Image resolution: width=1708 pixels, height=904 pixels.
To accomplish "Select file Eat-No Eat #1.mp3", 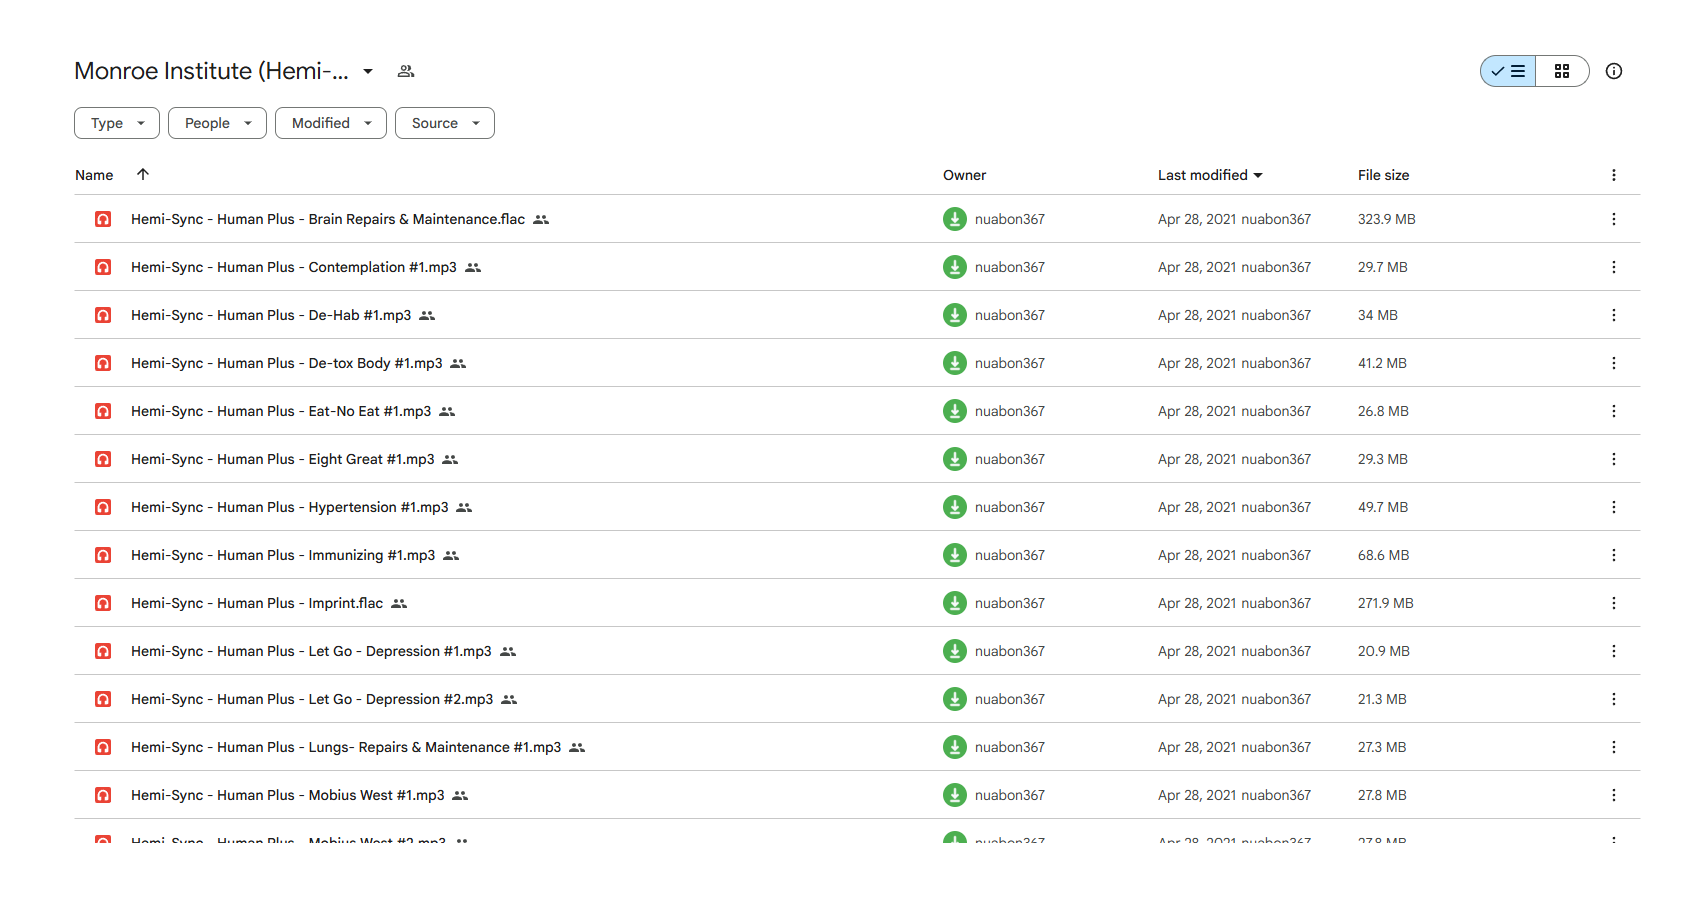I will click(x=857, y=411).
